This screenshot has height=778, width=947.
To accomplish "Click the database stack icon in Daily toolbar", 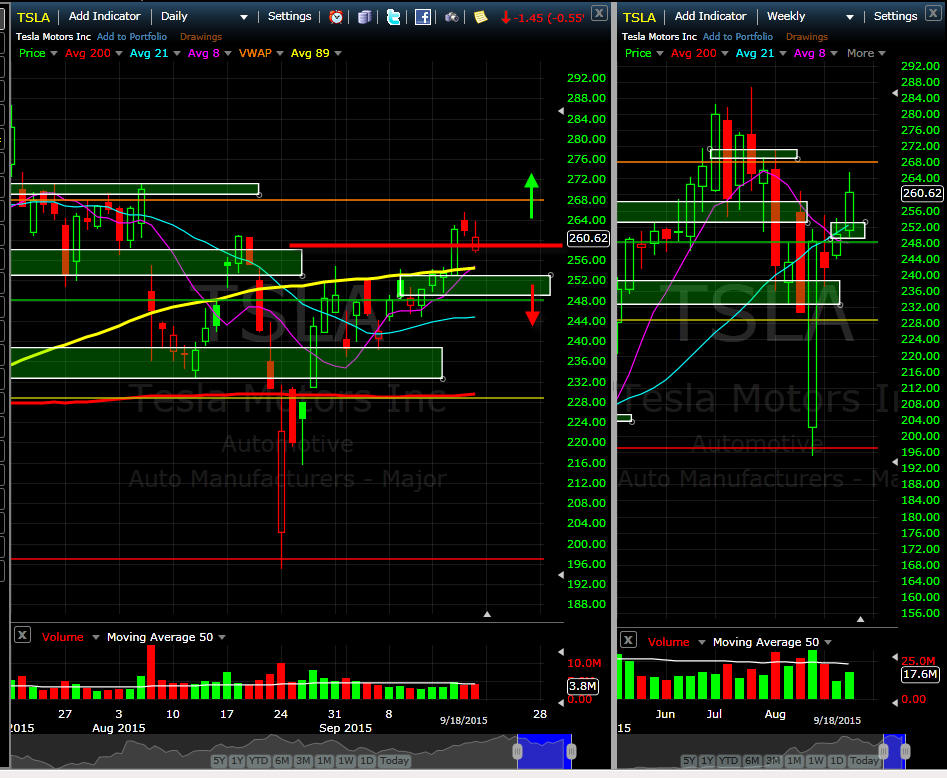I will coord(364,17).
